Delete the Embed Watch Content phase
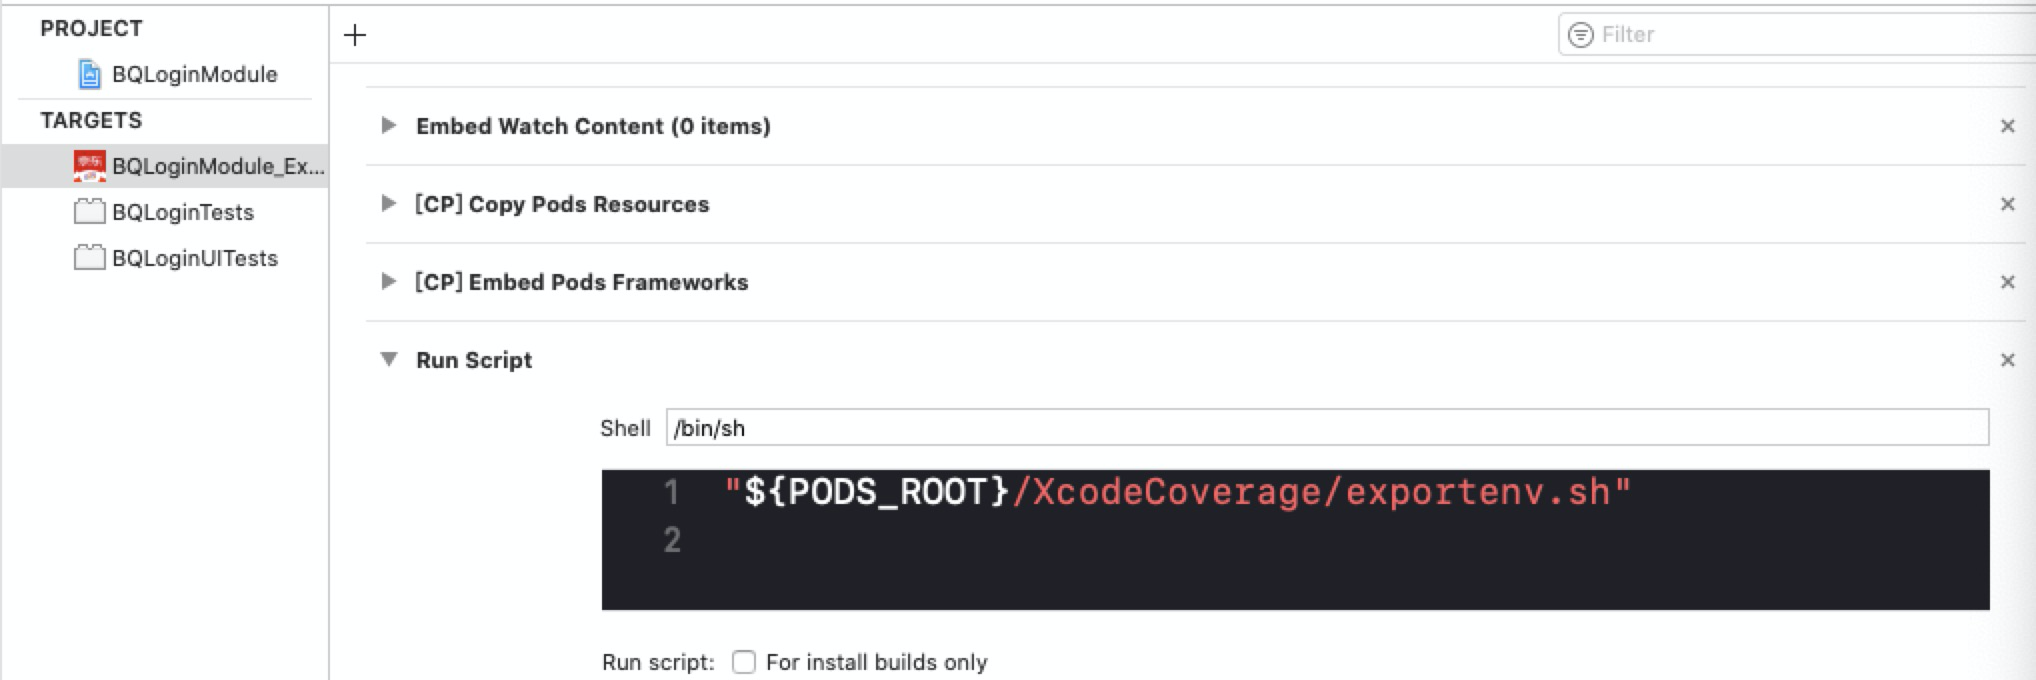 2007,126
